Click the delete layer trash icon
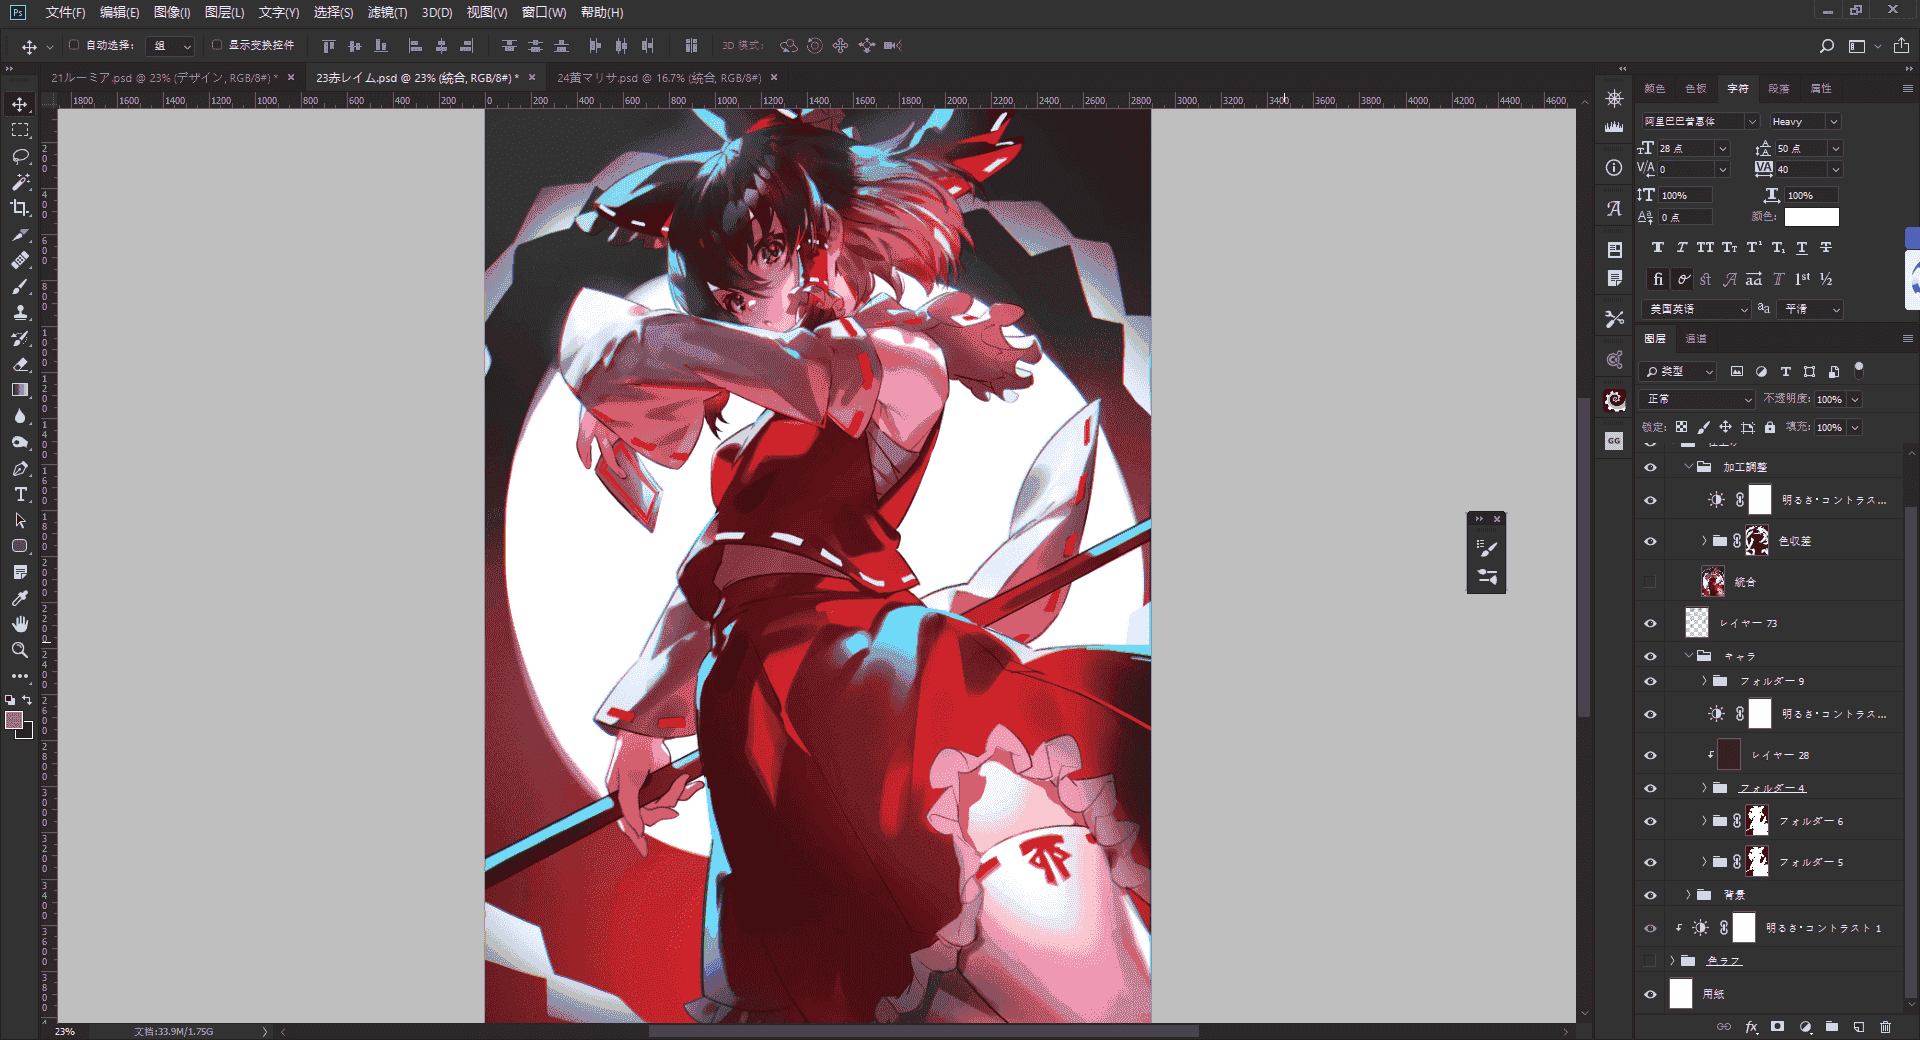The image size is (1920, 1040). (x=1885, y=1026)
